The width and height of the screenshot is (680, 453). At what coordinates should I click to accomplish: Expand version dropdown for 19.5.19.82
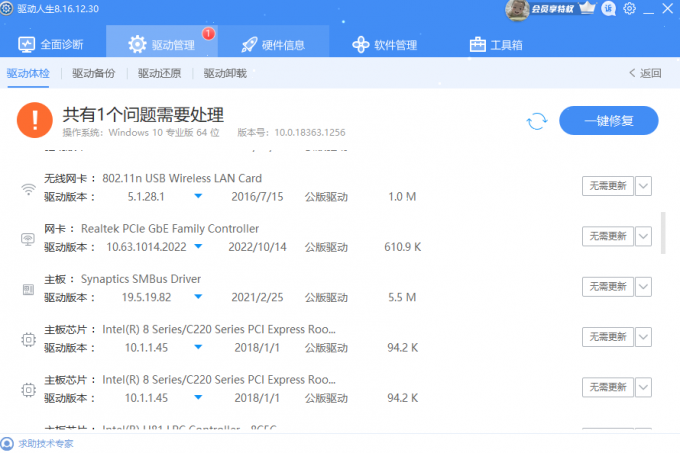click(198, 297)
